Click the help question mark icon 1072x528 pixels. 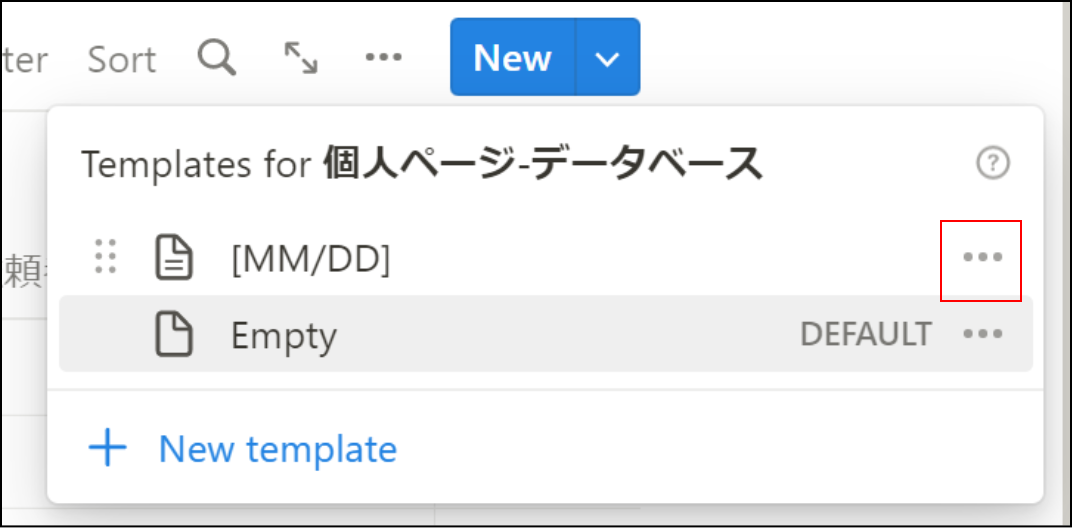point(993,163)
